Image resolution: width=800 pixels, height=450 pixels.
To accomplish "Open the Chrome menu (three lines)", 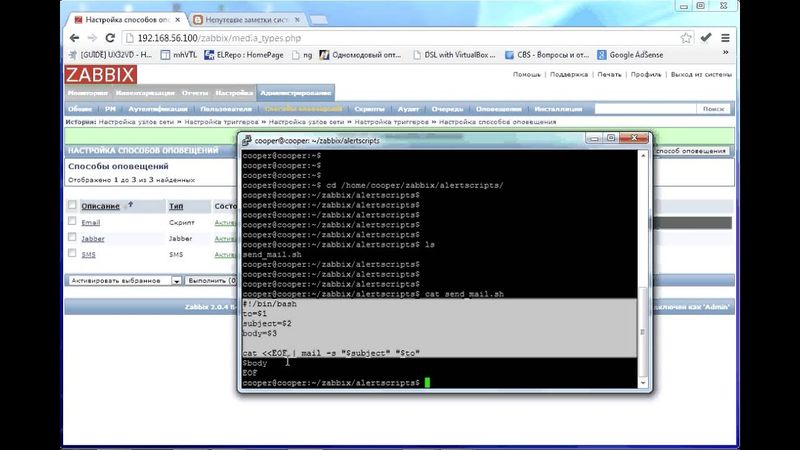I will click(725, 38).
